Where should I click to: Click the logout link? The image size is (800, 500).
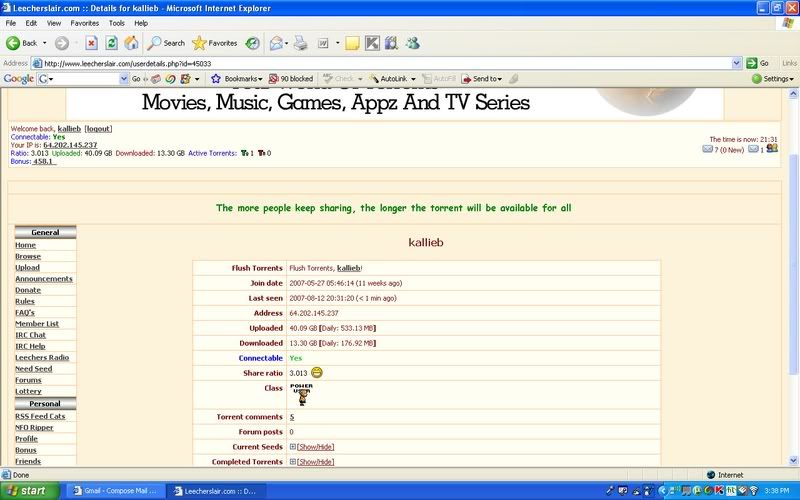[x=98, y=129]
